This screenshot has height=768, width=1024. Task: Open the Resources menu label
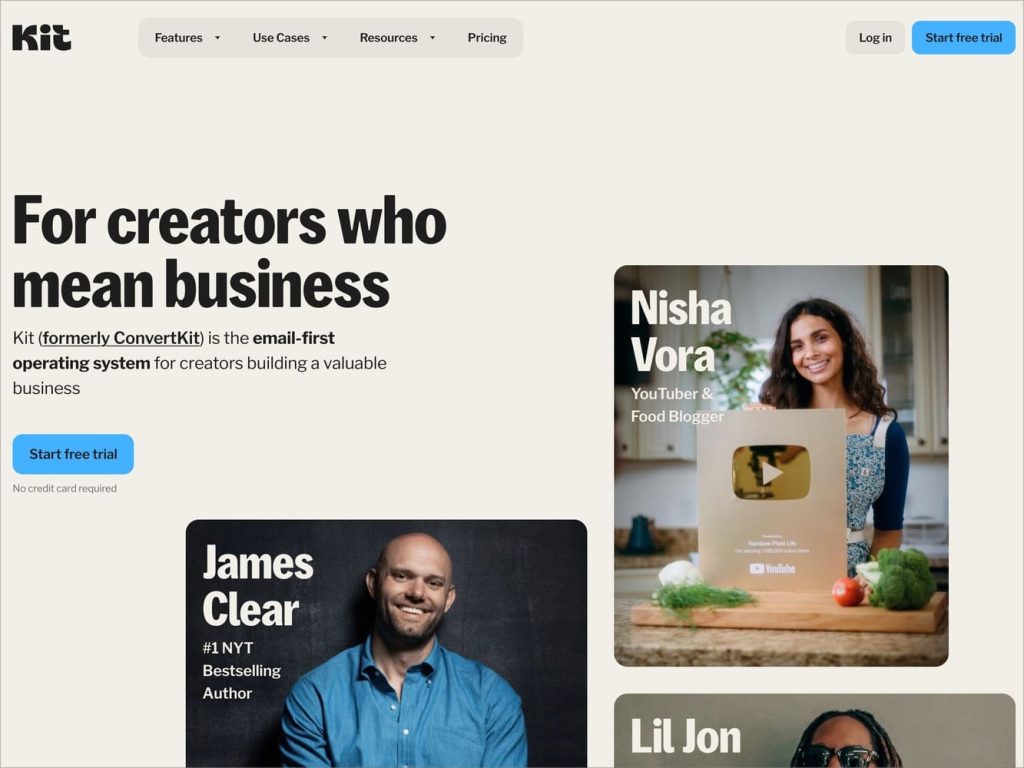[389, 38]
